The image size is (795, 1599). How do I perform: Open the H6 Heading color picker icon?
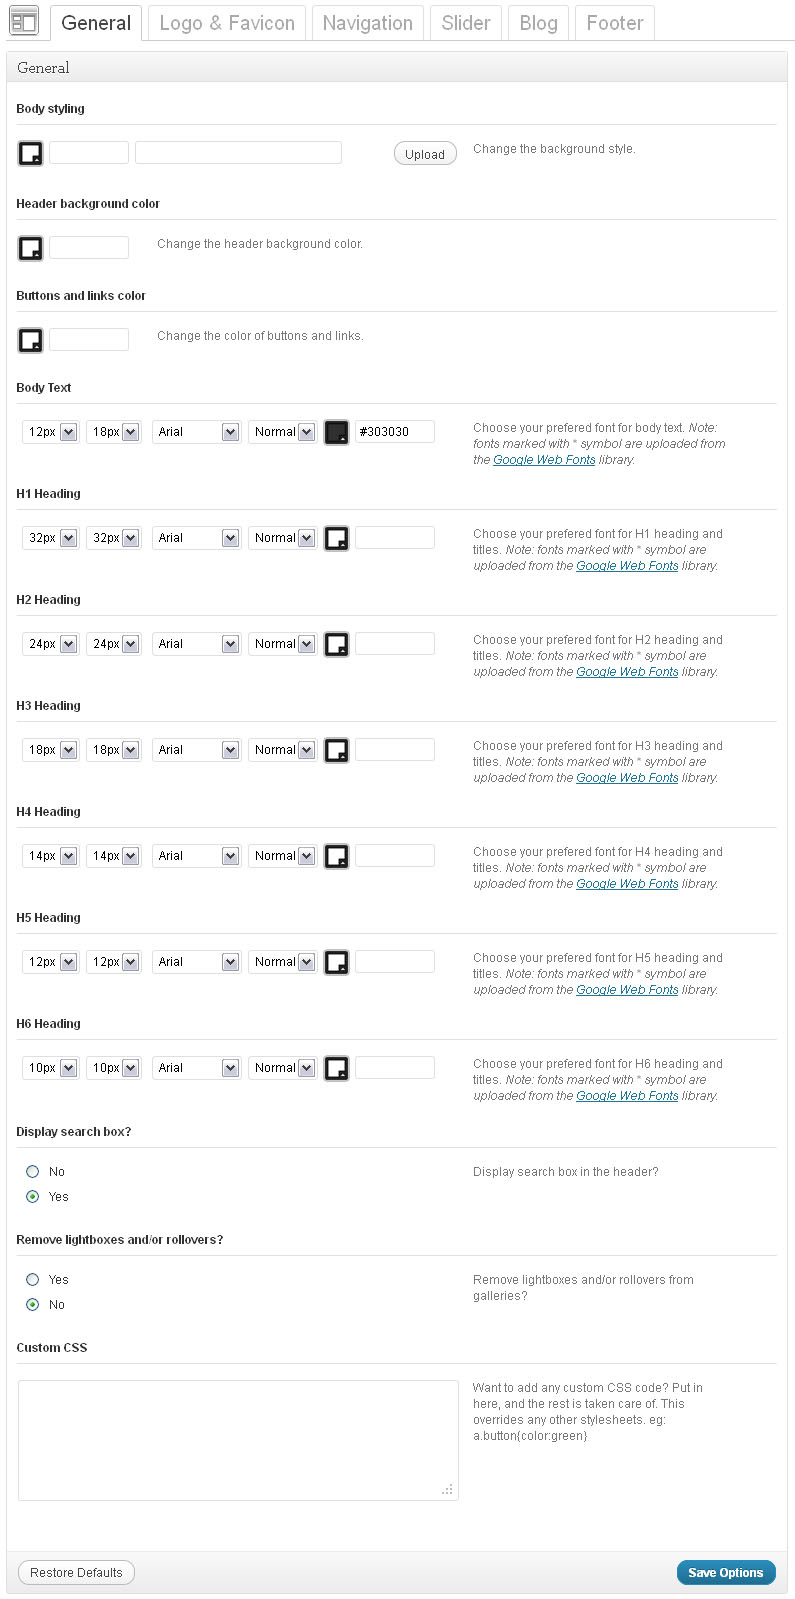337,1068
